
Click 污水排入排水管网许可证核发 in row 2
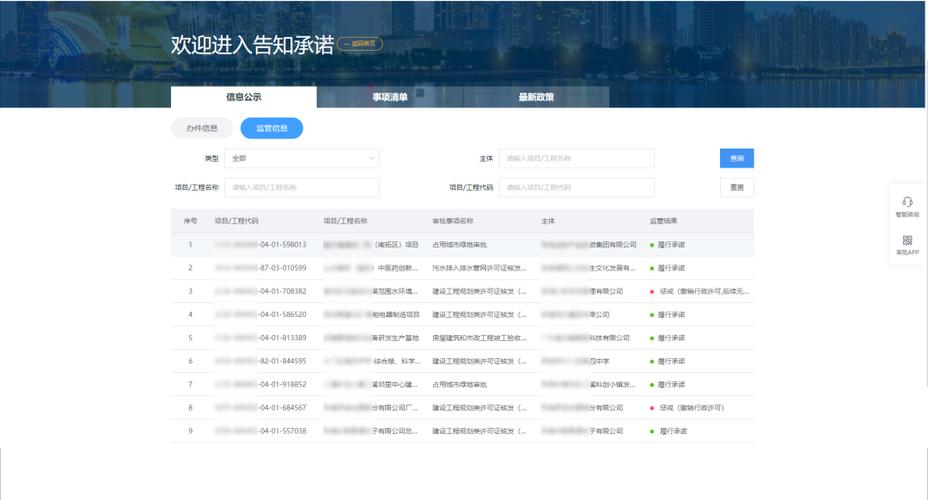click(x=479, y=268)
